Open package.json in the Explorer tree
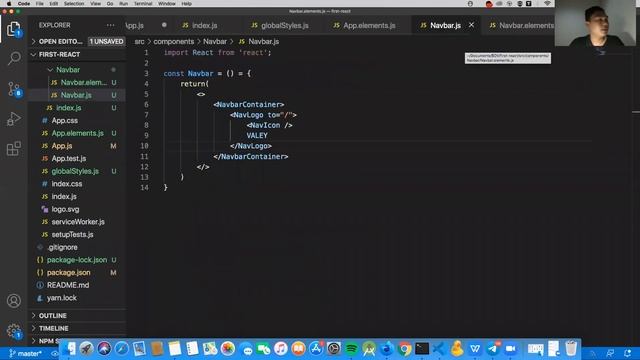 tap(68, 273)
